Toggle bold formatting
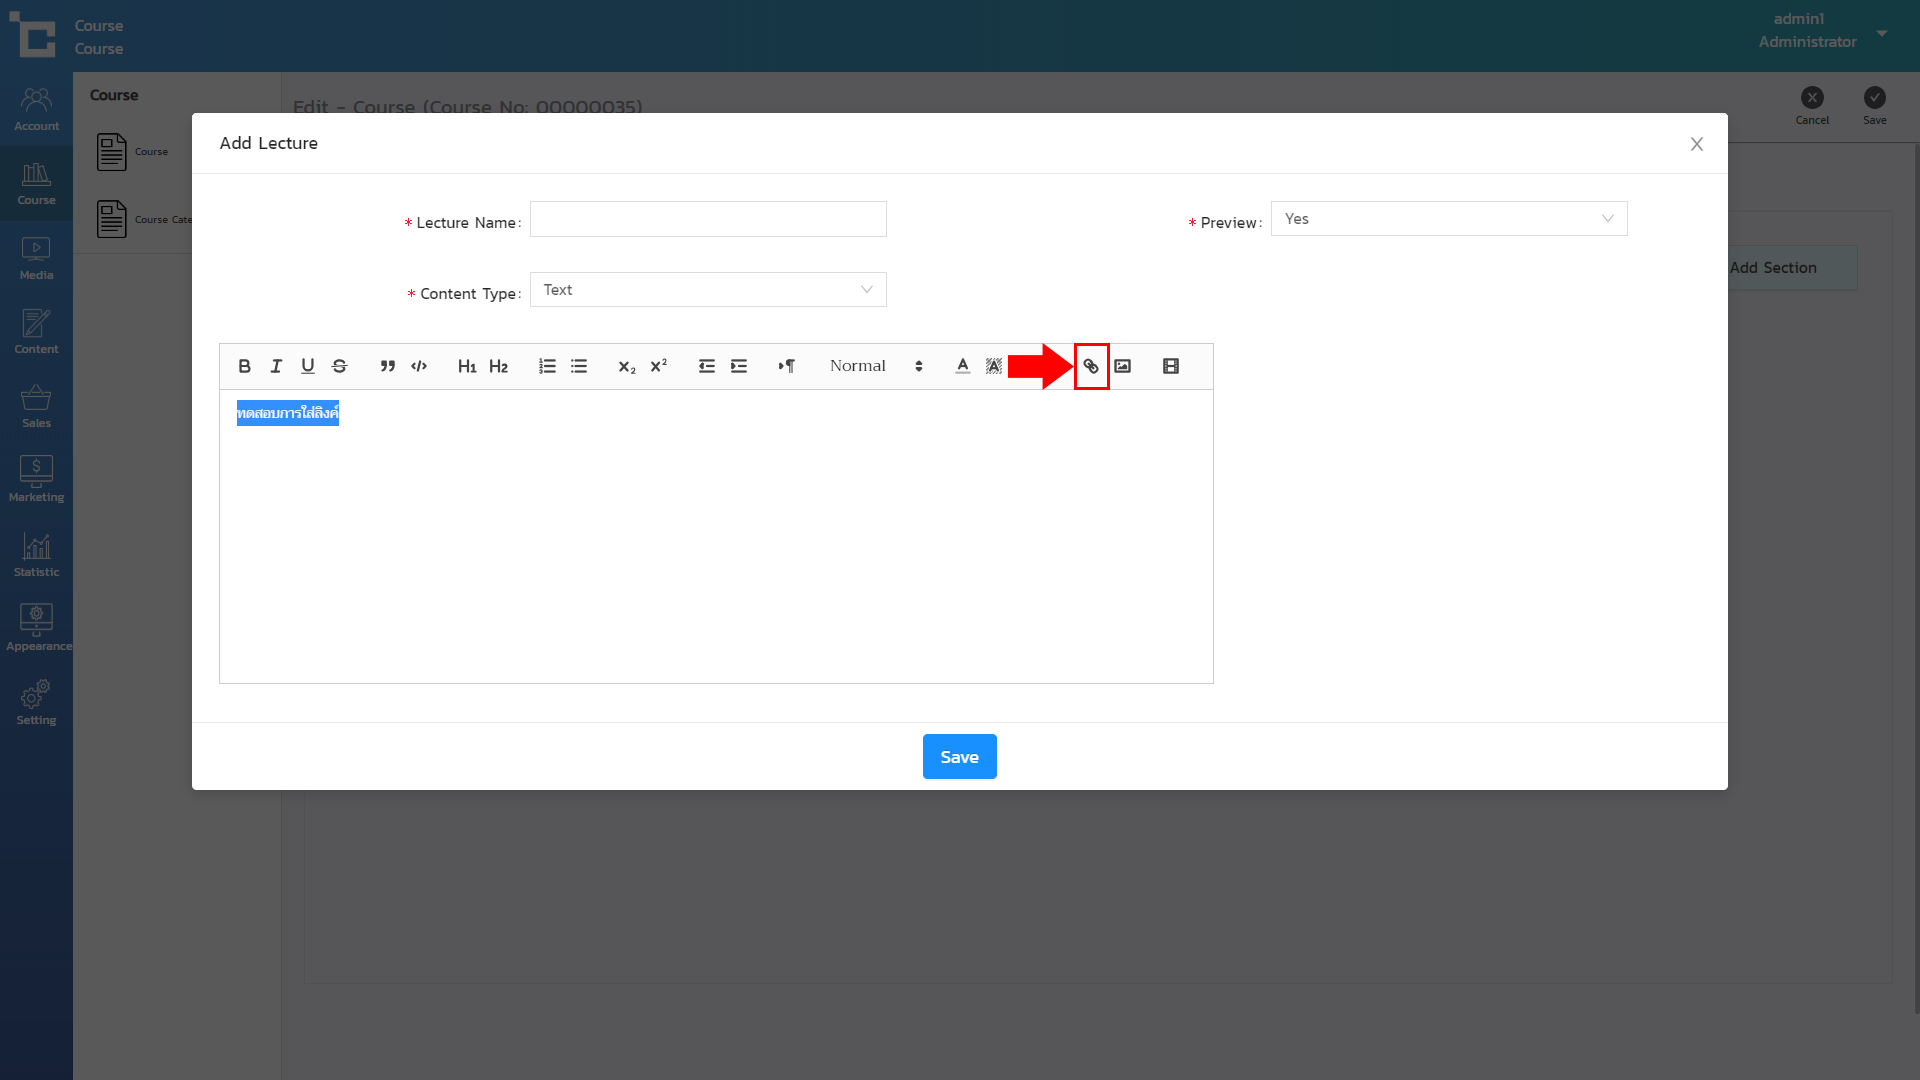1920x1080 pixels. [x=244, y=366]
